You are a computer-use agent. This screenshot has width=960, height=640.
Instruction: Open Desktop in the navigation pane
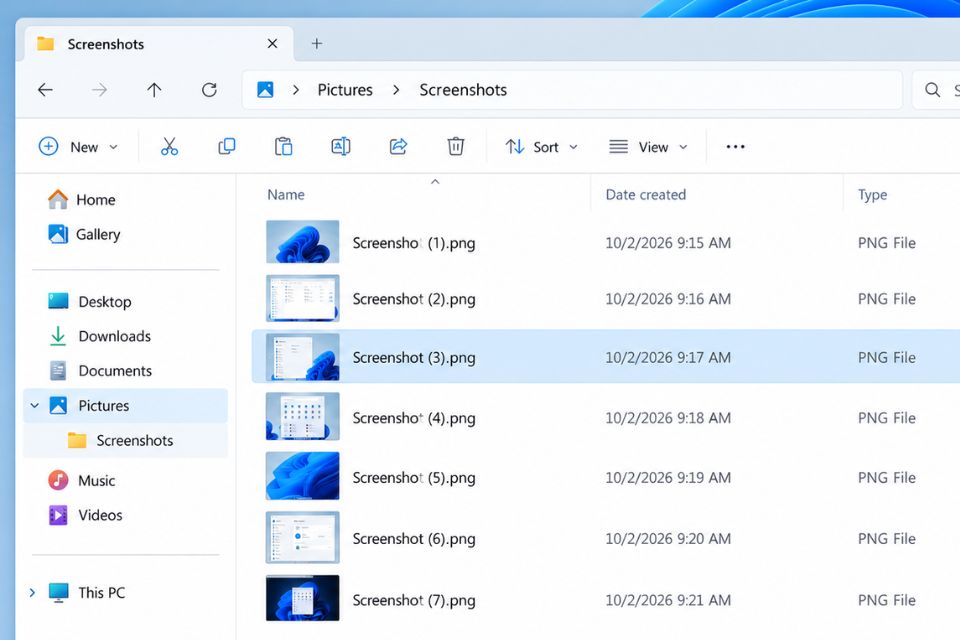[89, 301]
